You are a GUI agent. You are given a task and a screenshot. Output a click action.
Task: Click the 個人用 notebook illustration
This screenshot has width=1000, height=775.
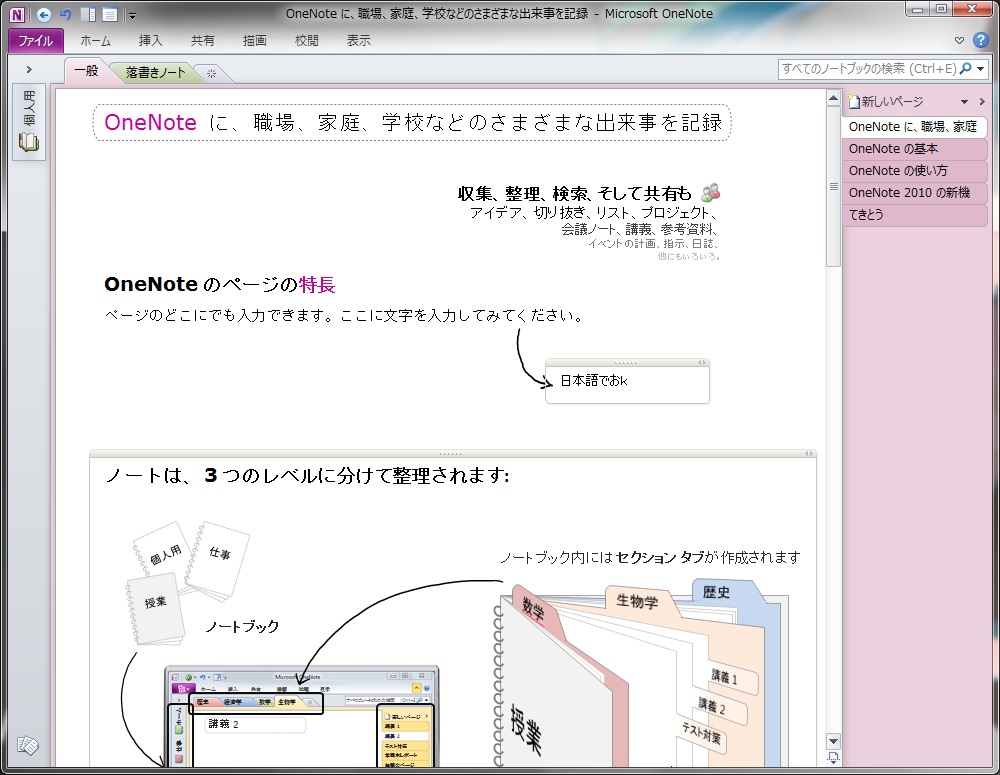tap(162, 552)
